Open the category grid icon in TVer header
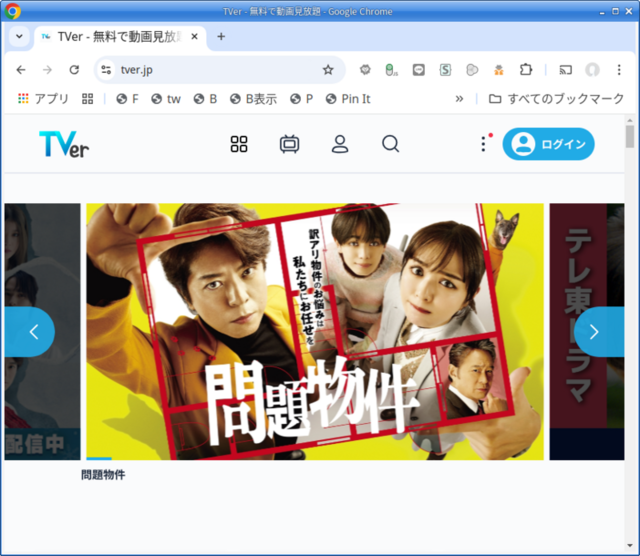Image resolution: width=640 pixels, height=556 pixels. click(239, 144)
